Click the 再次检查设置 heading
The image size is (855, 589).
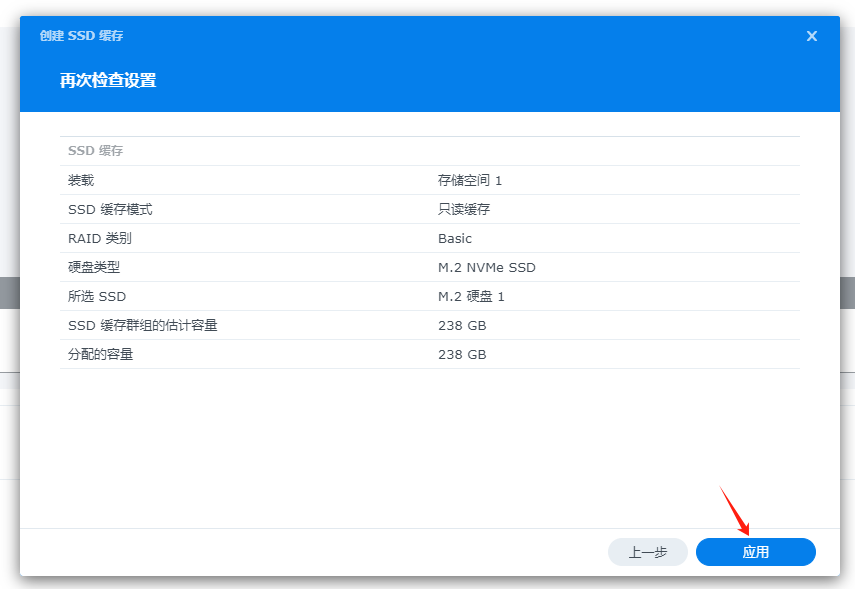108,80
